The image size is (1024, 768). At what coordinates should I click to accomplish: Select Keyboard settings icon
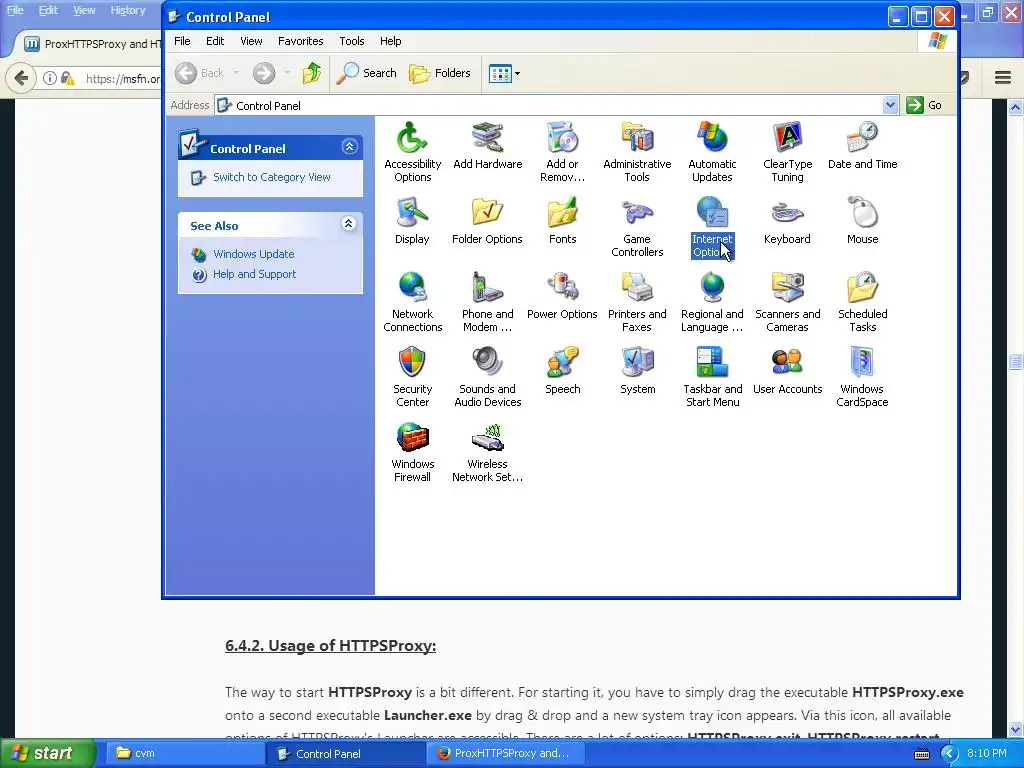point(787,220)
